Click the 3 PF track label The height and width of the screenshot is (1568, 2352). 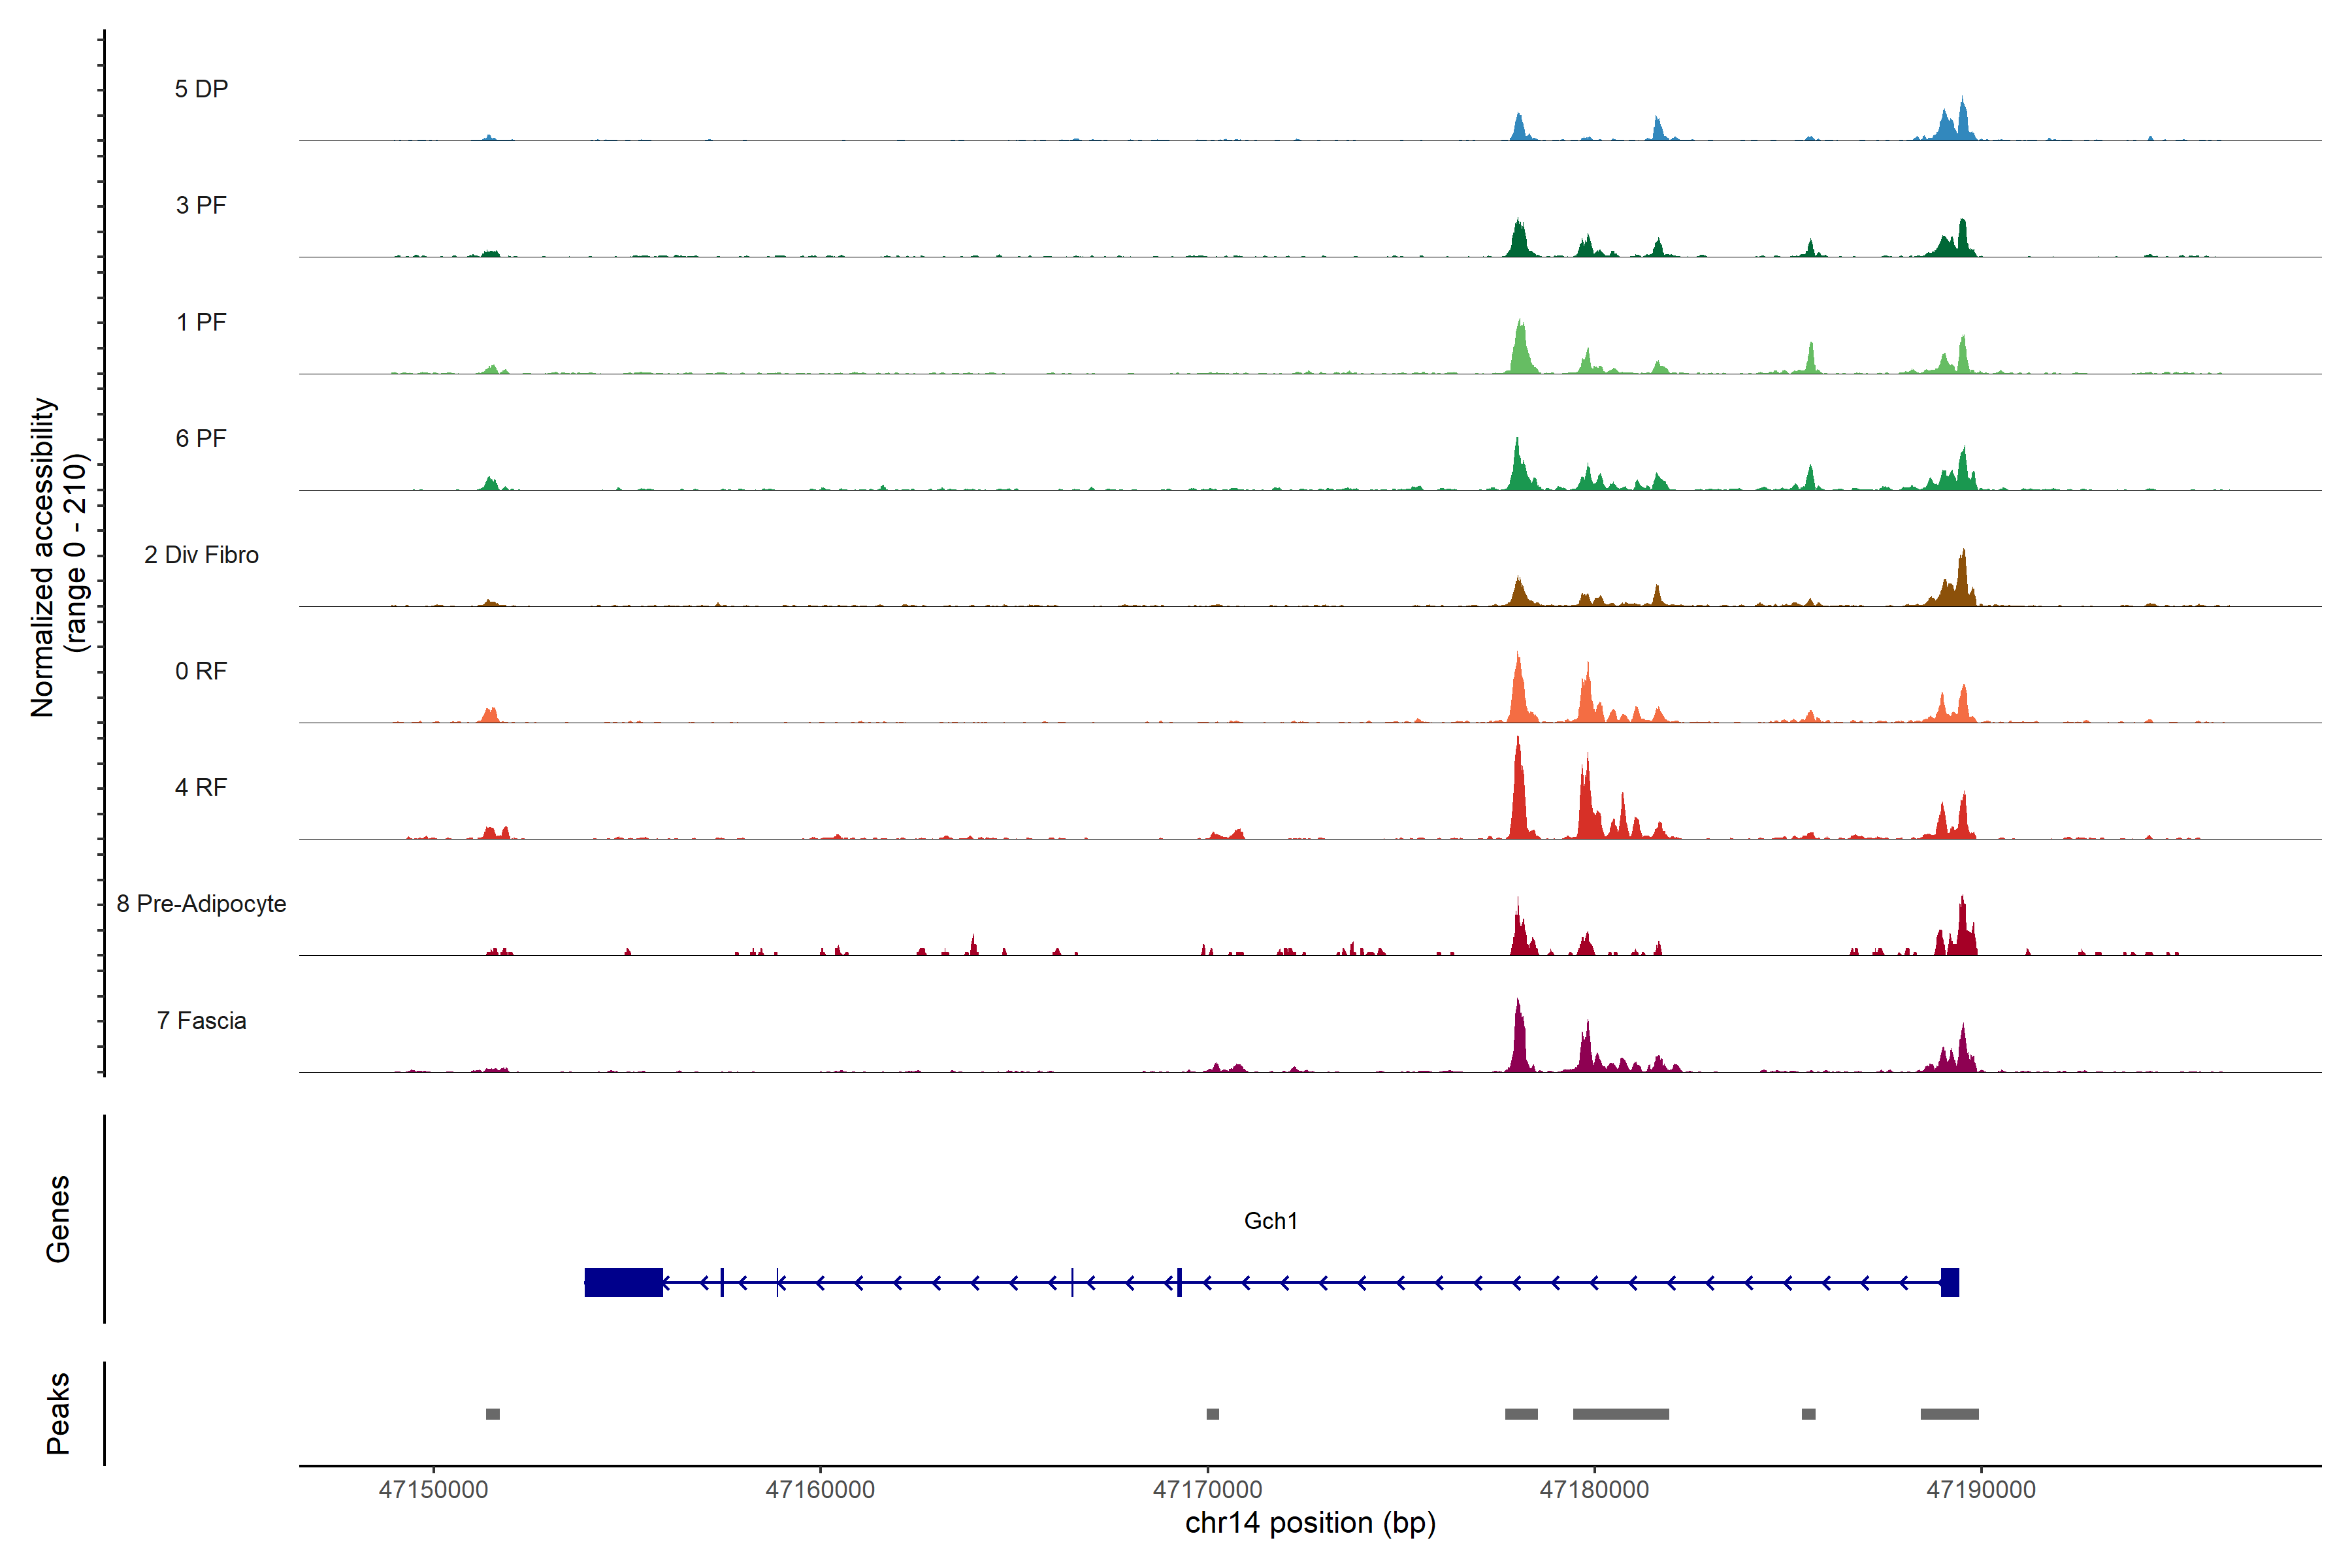click(201, 205)
